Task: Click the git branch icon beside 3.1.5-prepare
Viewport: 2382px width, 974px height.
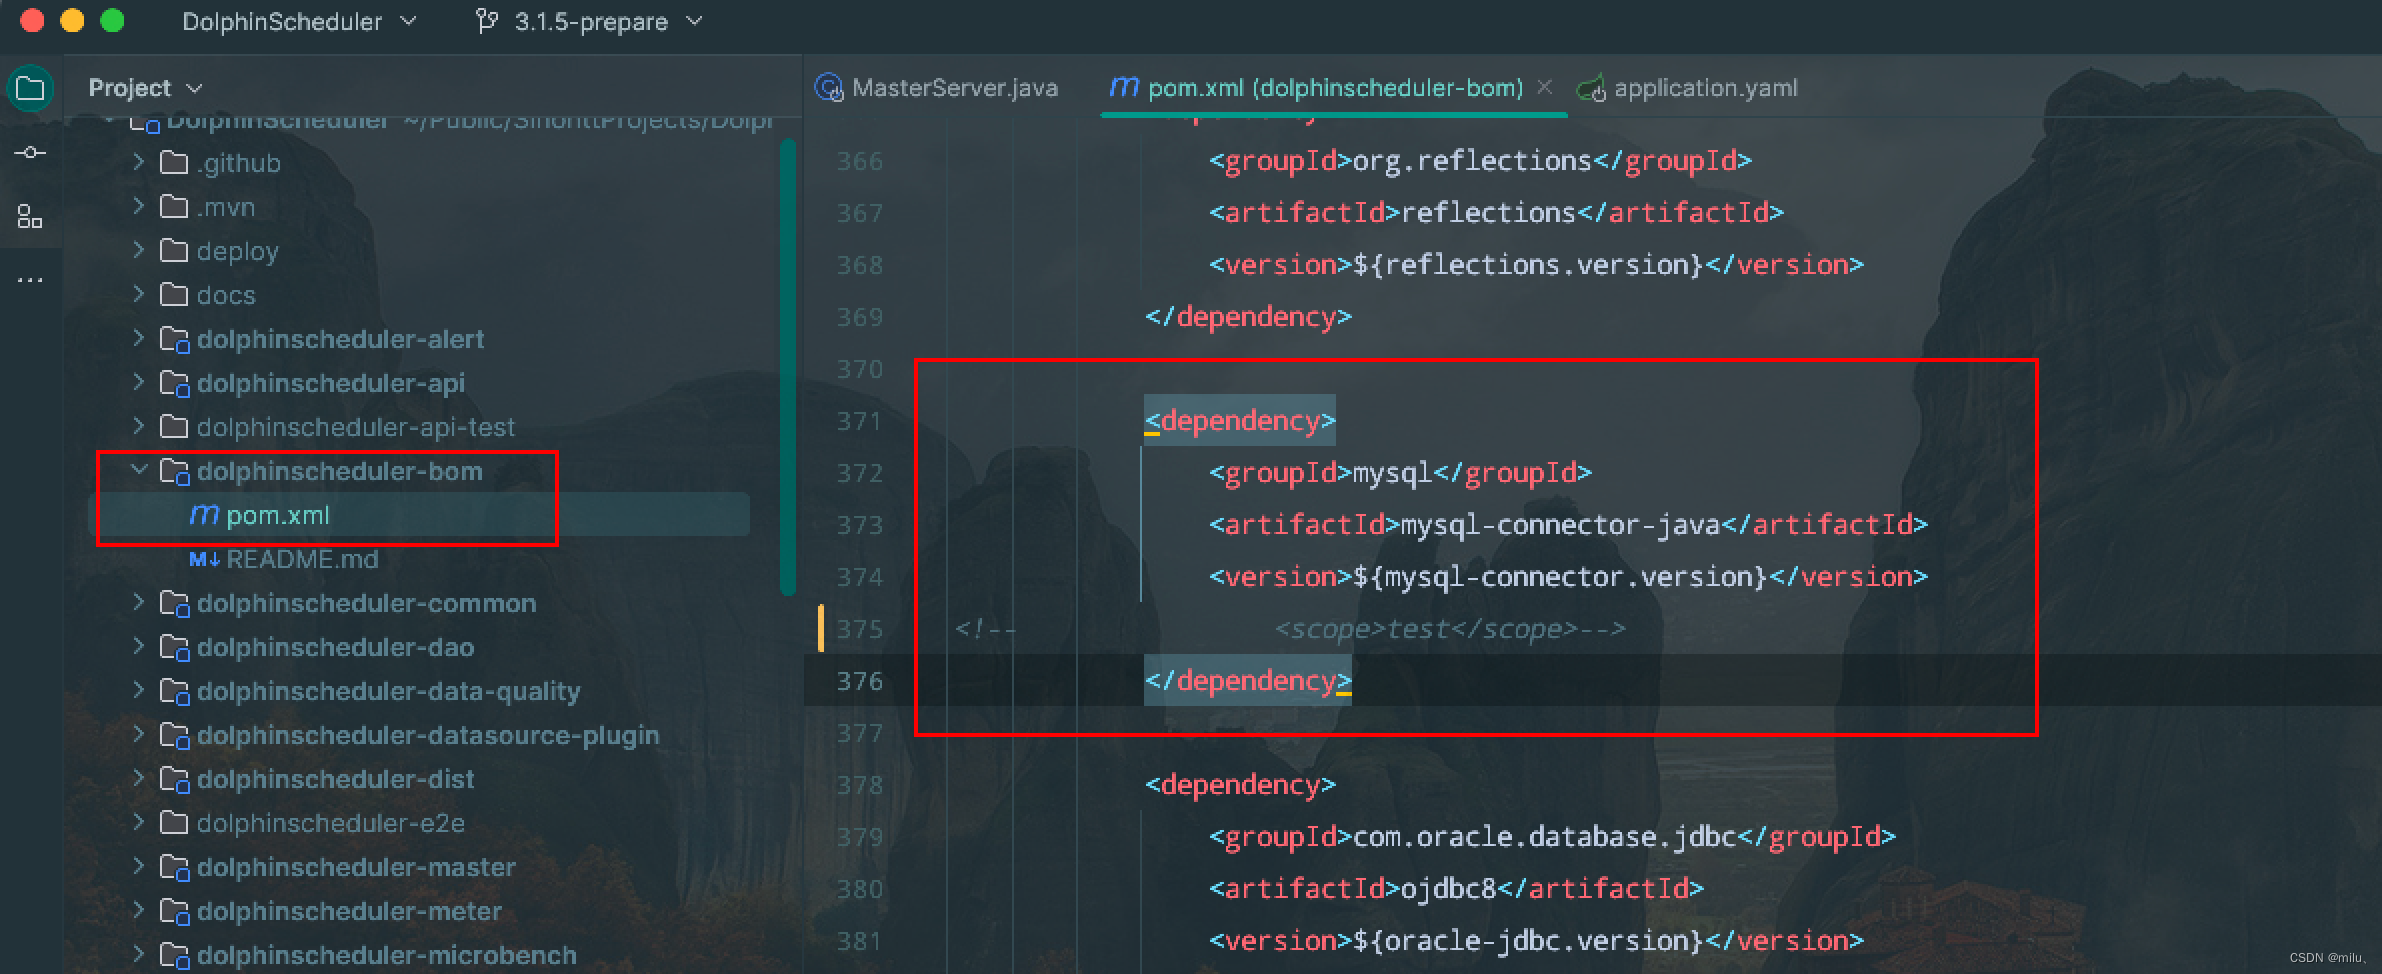Action: pos(487,21)
